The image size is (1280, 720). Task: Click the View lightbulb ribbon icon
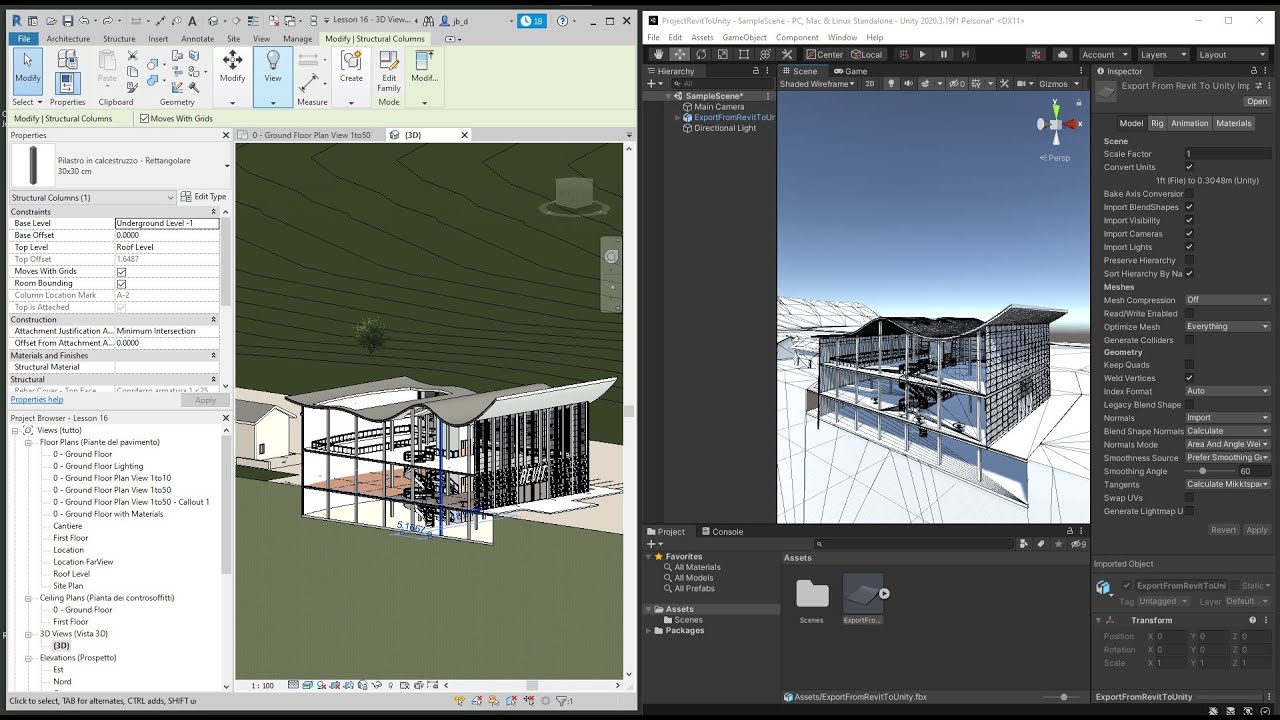272,62
